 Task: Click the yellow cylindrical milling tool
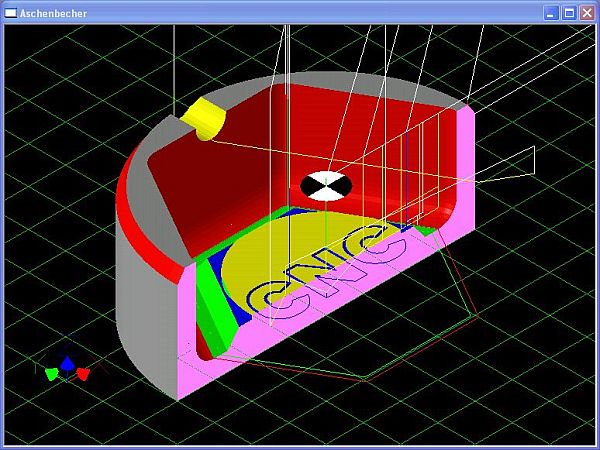(x=205, y=119)
